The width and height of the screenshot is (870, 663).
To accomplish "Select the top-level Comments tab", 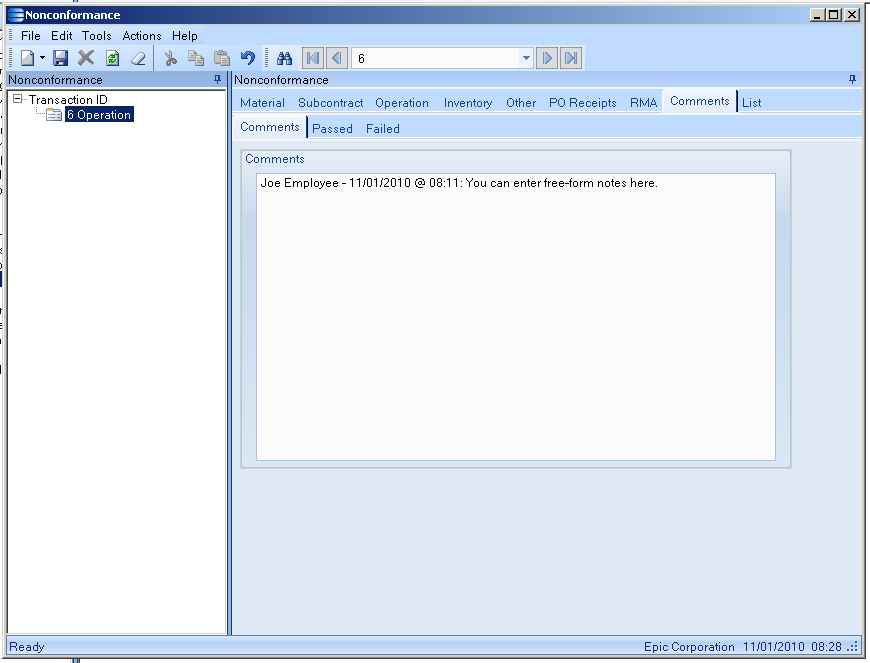I will pyautogui.click(x=700, y=101).
